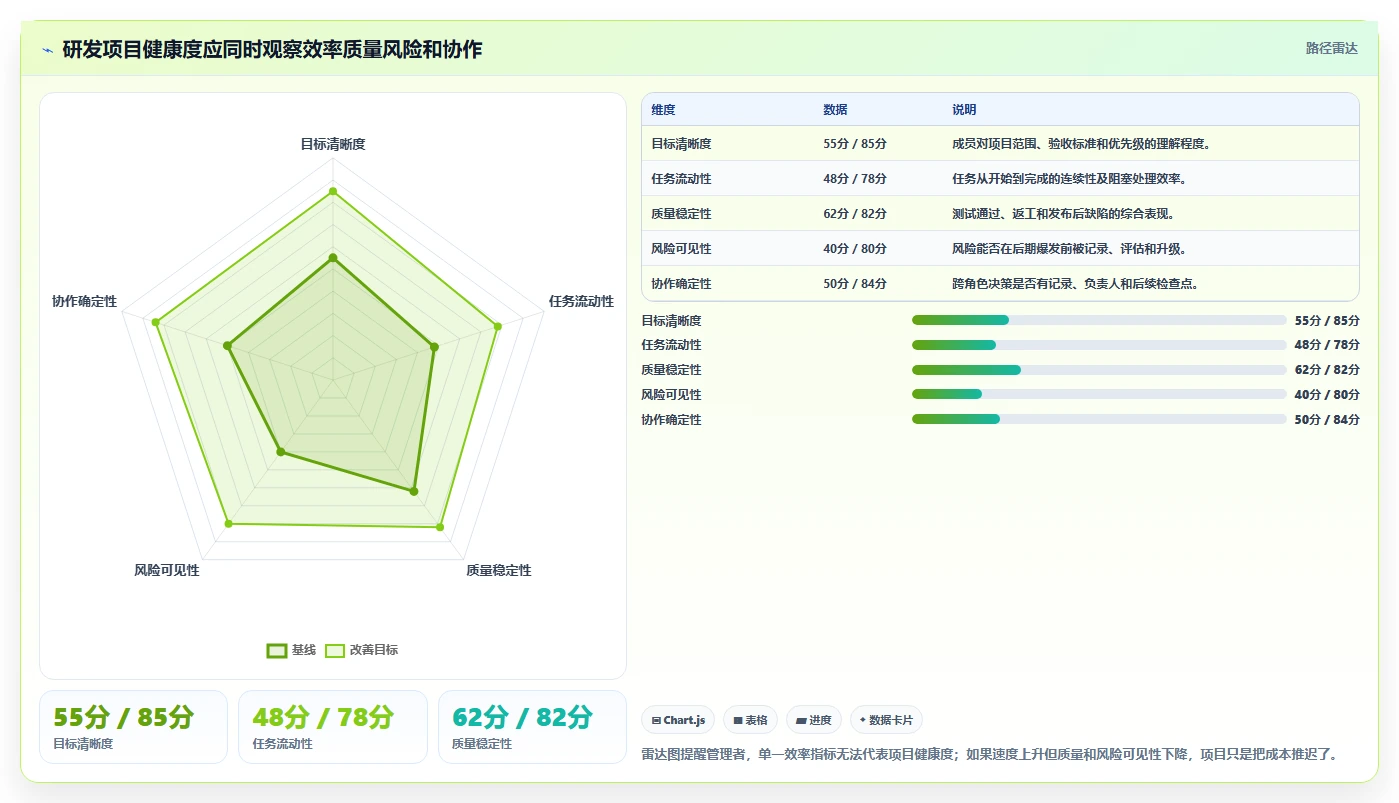
Task: Click the 协作确定性 radar axis label
Action: coord(84,301)
